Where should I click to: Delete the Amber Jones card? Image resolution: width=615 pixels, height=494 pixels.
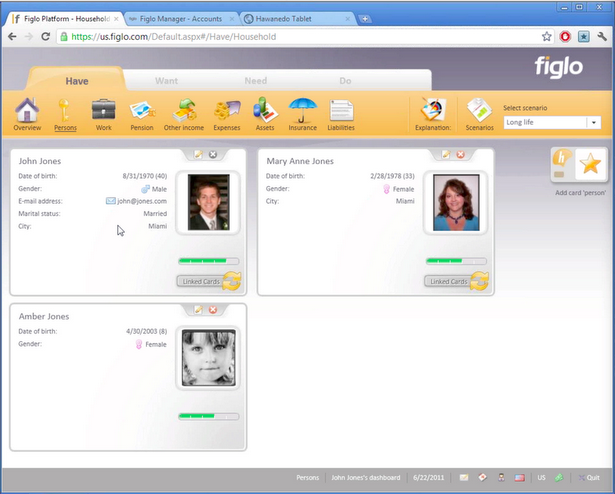(x=213, y=310)
